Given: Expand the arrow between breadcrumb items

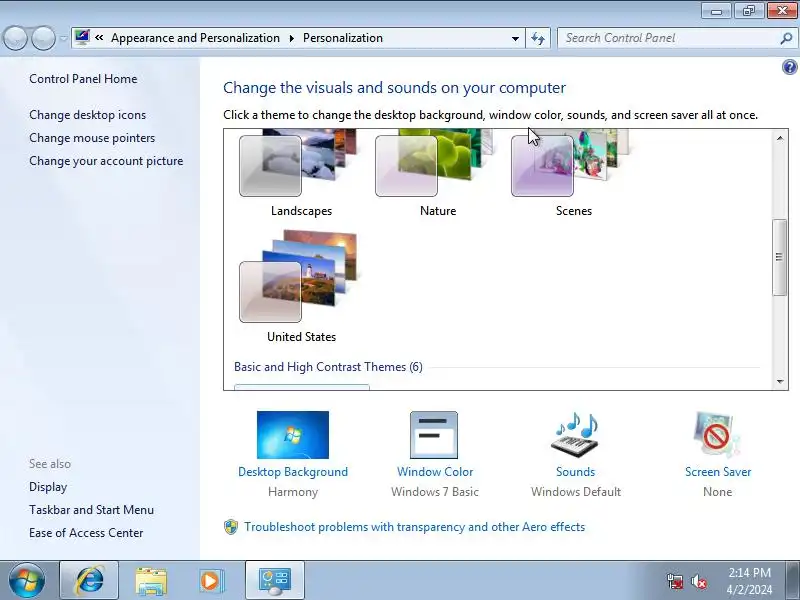Looking at the screenshot, I should coord(291,38).
